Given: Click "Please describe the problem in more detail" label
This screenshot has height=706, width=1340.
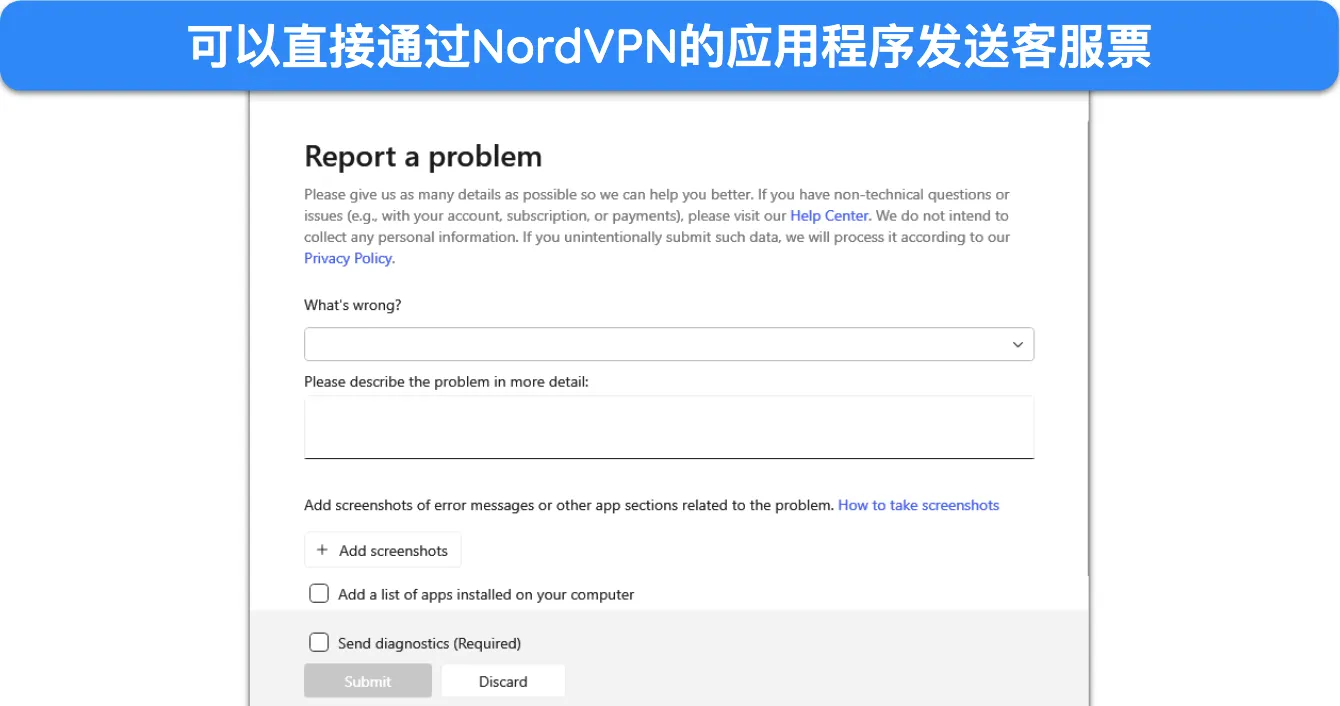Looking at the screenshot, I should click(x=446, y=381).
